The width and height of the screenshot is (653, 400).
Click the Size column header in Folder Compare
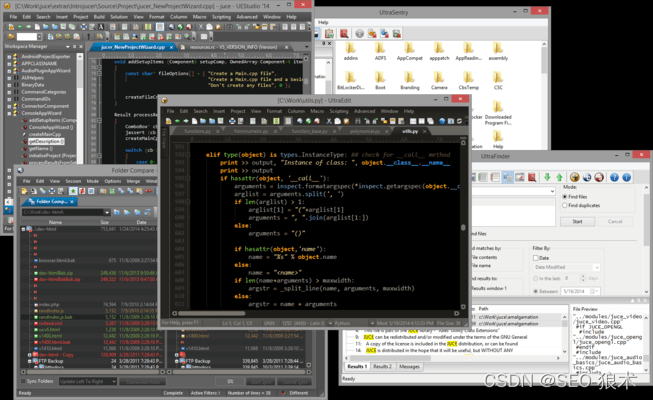click(x=105, y=222)
